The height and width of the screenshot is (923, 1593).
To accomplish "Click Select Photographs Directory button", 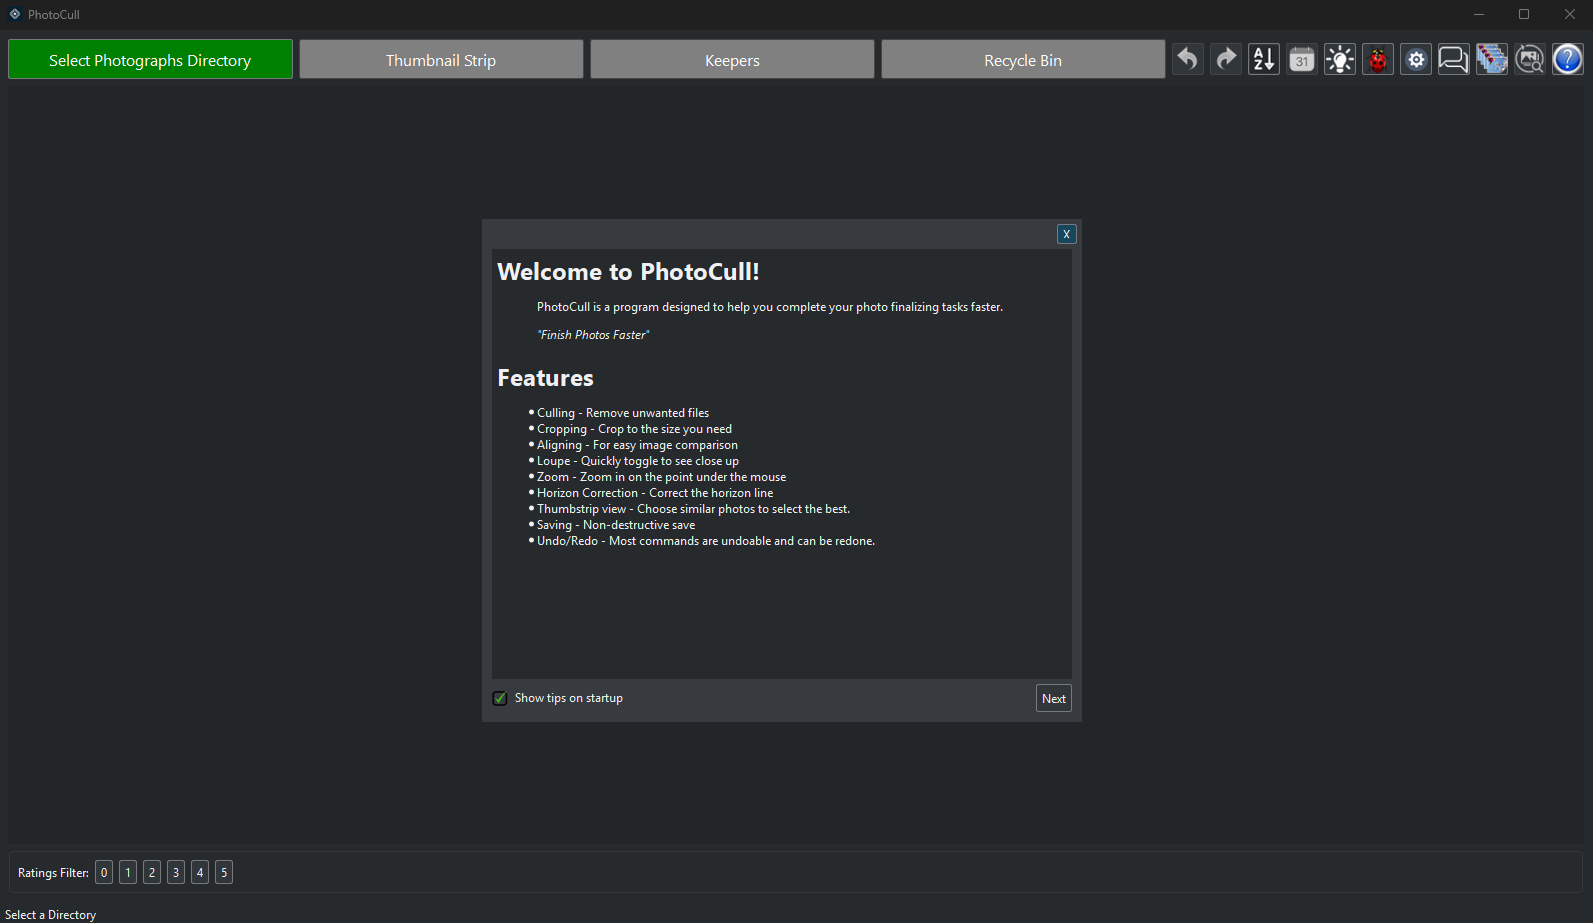I will [150, 60].
